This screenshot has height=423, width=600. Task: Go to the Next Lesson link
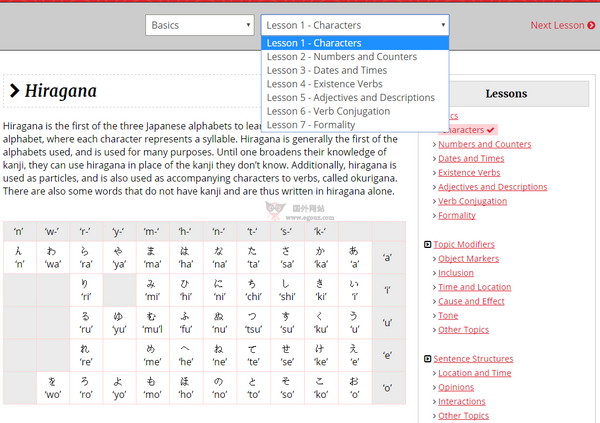click(557, 25)
